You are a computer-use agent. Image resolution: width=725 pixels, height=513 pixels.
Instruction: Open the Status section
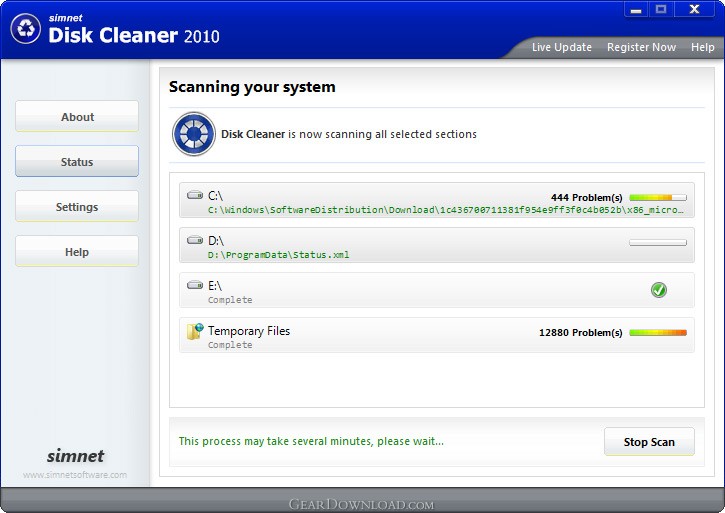coord(77,161)
